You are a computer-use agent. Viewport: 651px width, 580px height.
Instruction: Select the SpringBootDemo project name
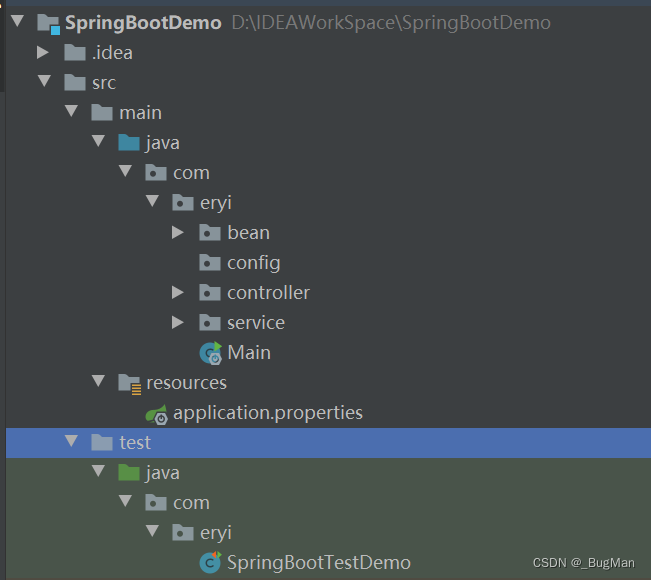click(x=143, y=23)
